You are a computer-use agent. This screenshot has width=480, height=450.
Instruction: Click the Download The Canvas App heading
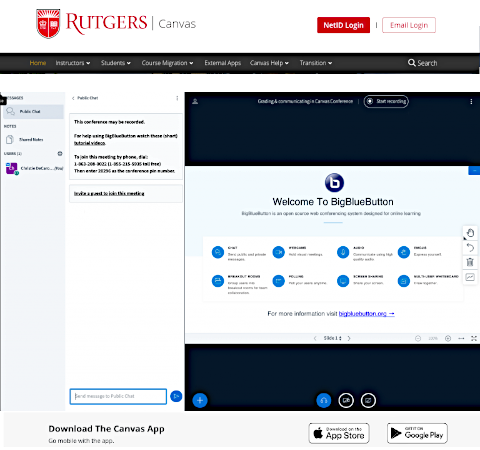coord(106,429)
